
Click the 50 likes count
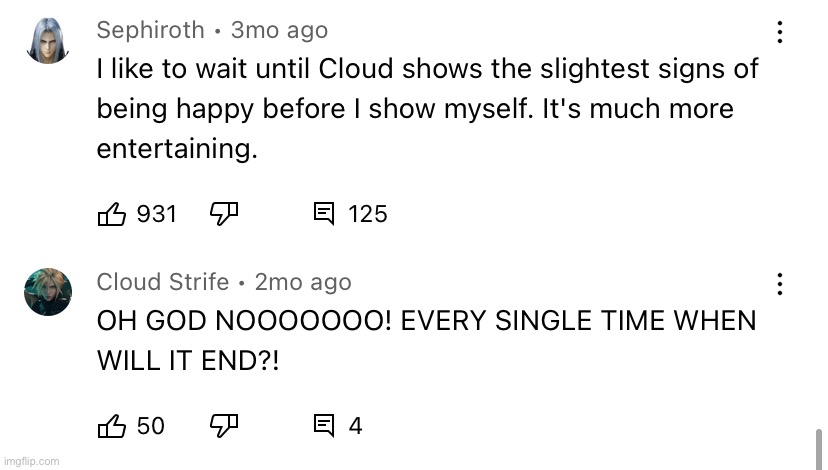150,426
